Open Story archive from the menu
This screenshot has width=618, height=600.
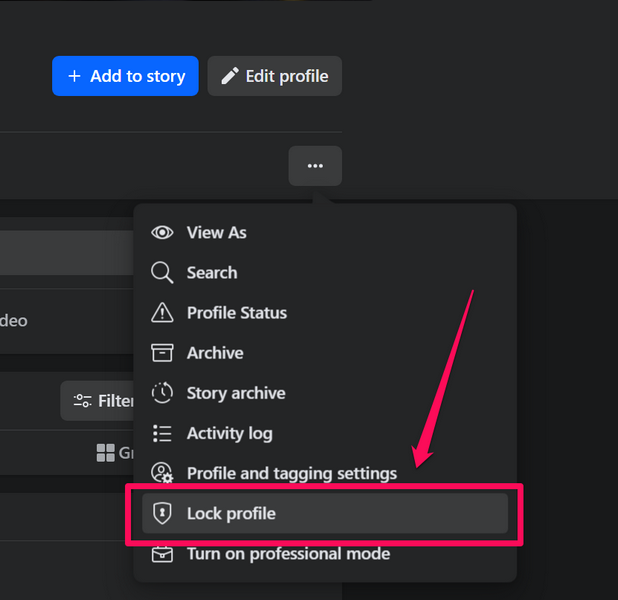tap(235, 393)
